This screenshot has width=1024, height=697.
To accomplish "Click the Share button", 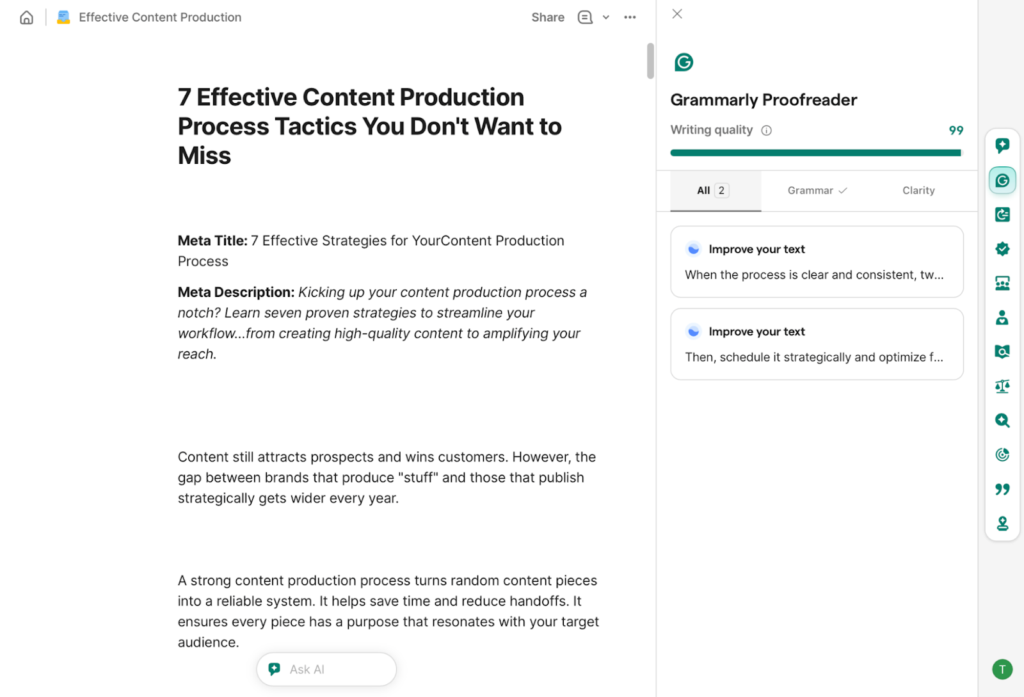I will point(547,17).
